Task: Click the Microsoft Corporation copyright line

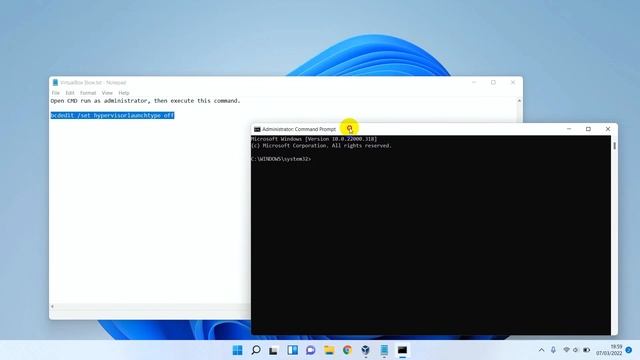Action: 321,146
